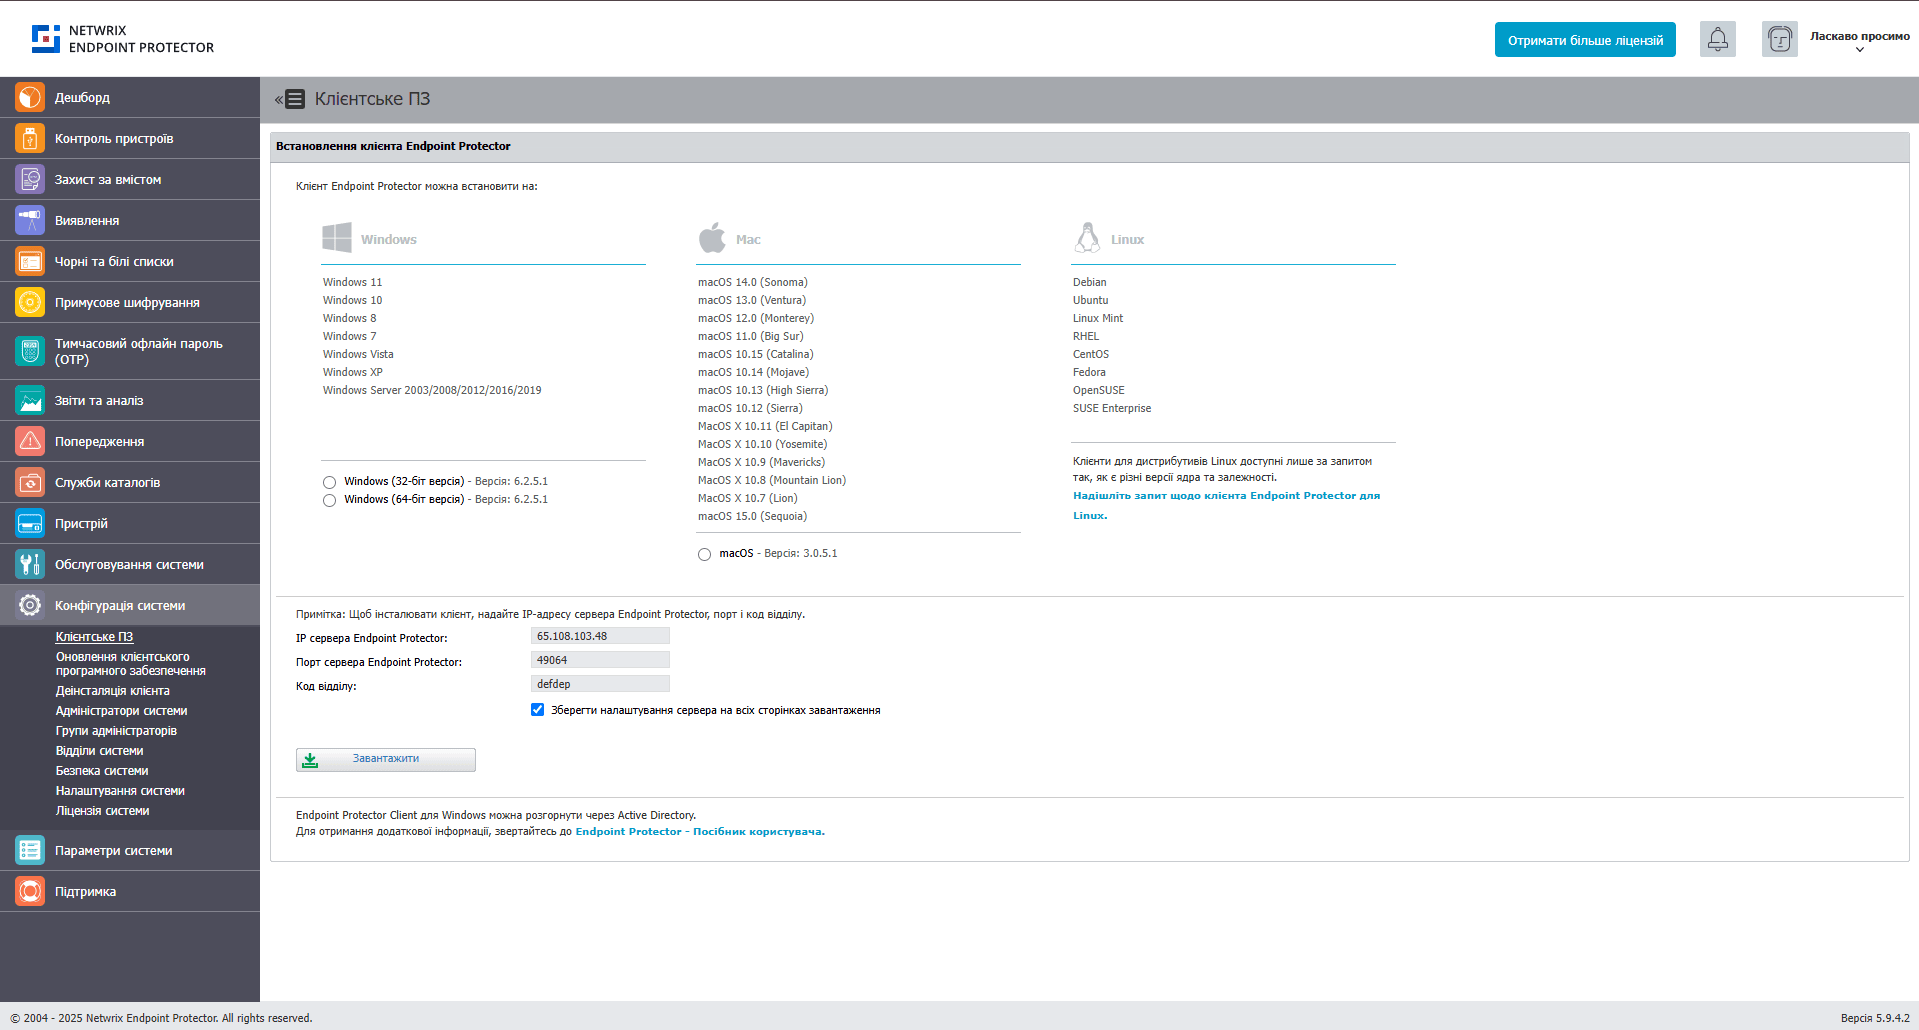Click the Apple logo above macOS versions

[x=712, y=237]
